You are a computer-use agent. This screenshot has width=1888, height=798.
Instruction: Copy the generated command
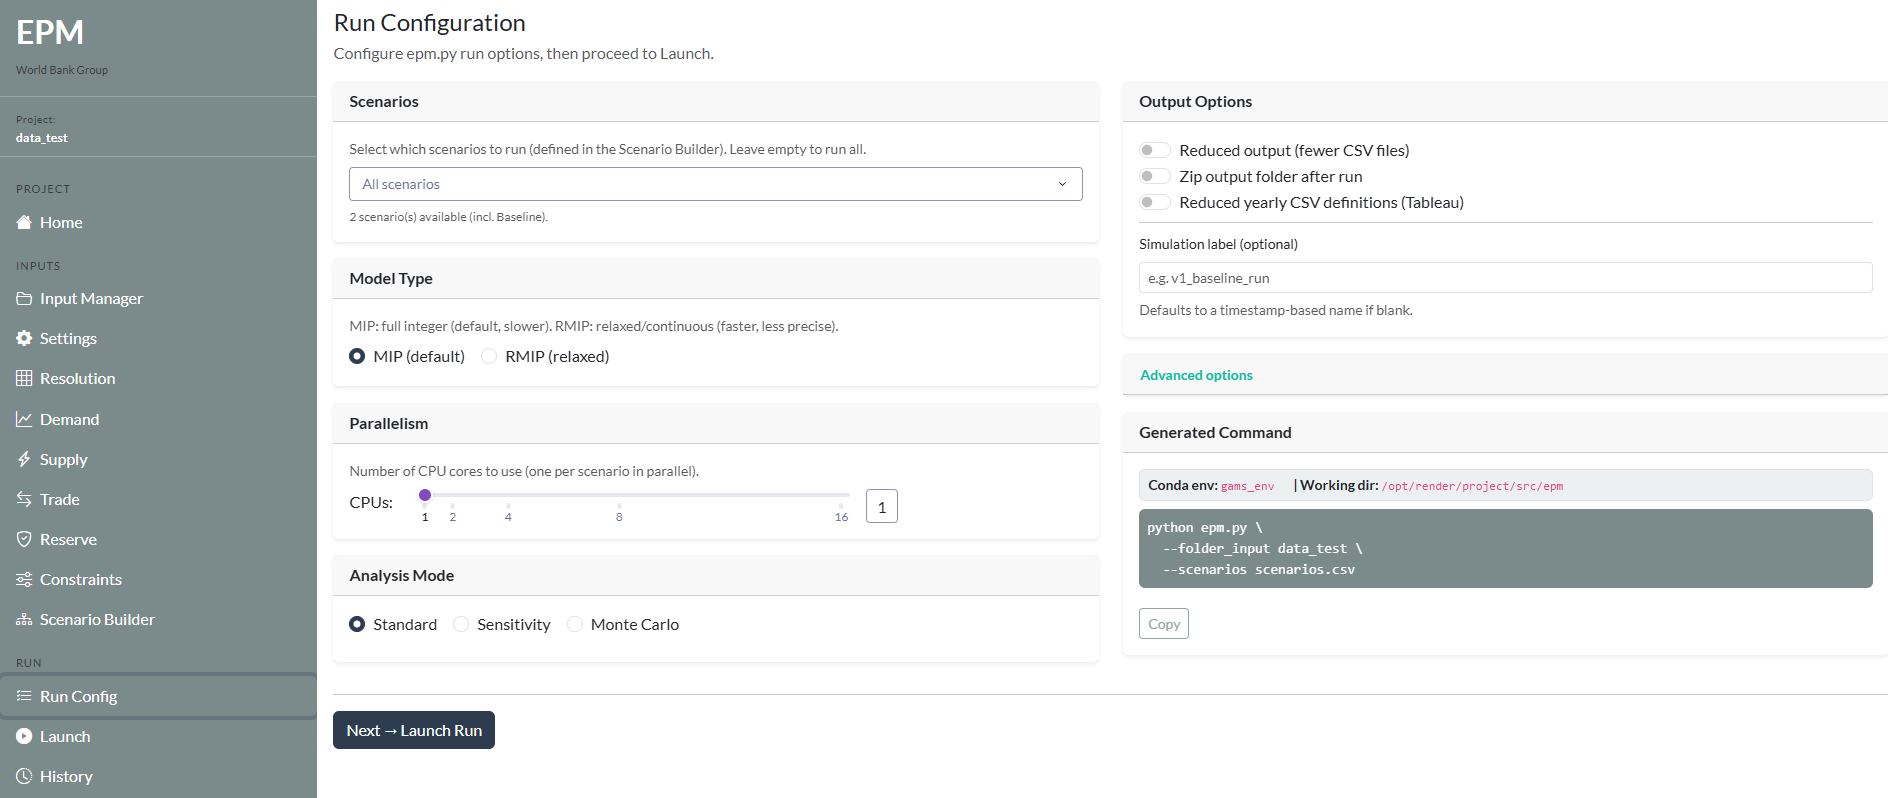[1163, 623]
